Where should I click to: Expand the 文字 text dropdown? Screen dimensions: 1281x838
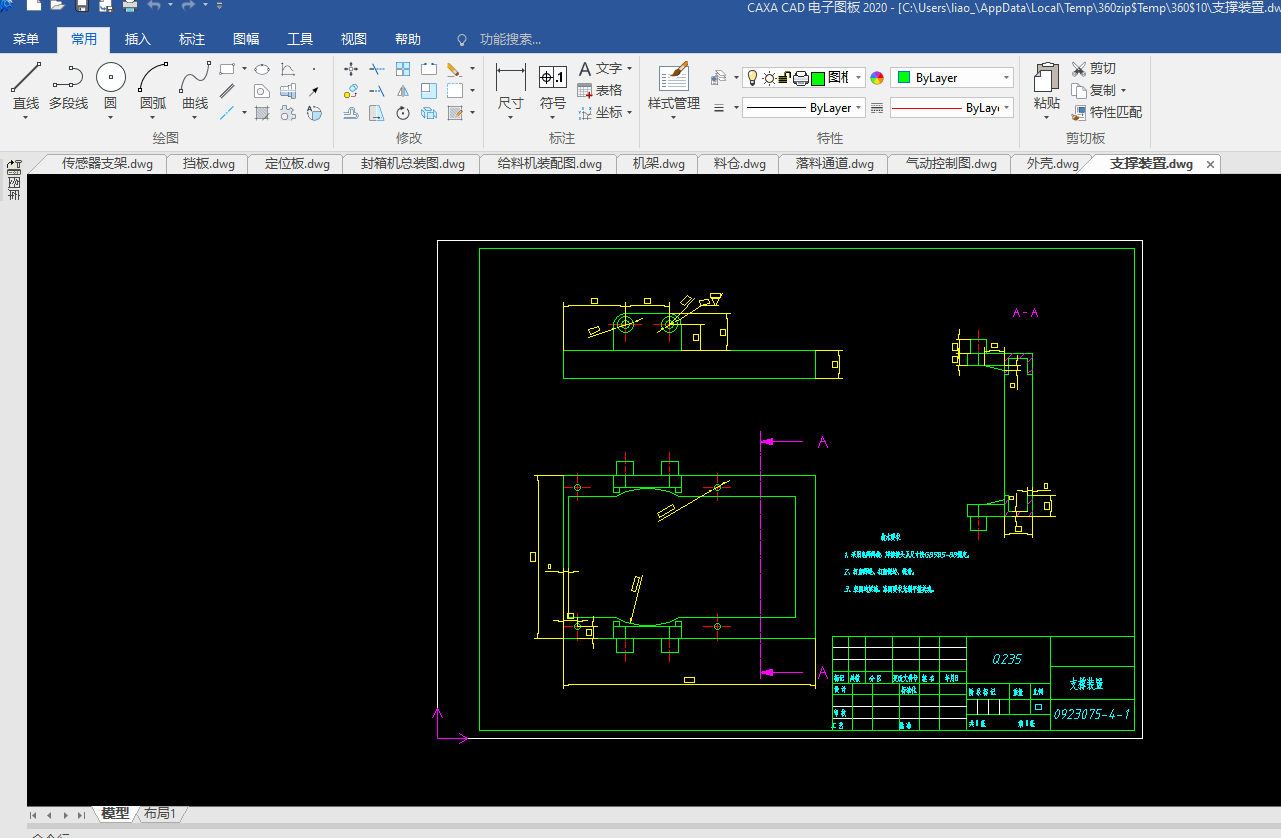(629, 69)
